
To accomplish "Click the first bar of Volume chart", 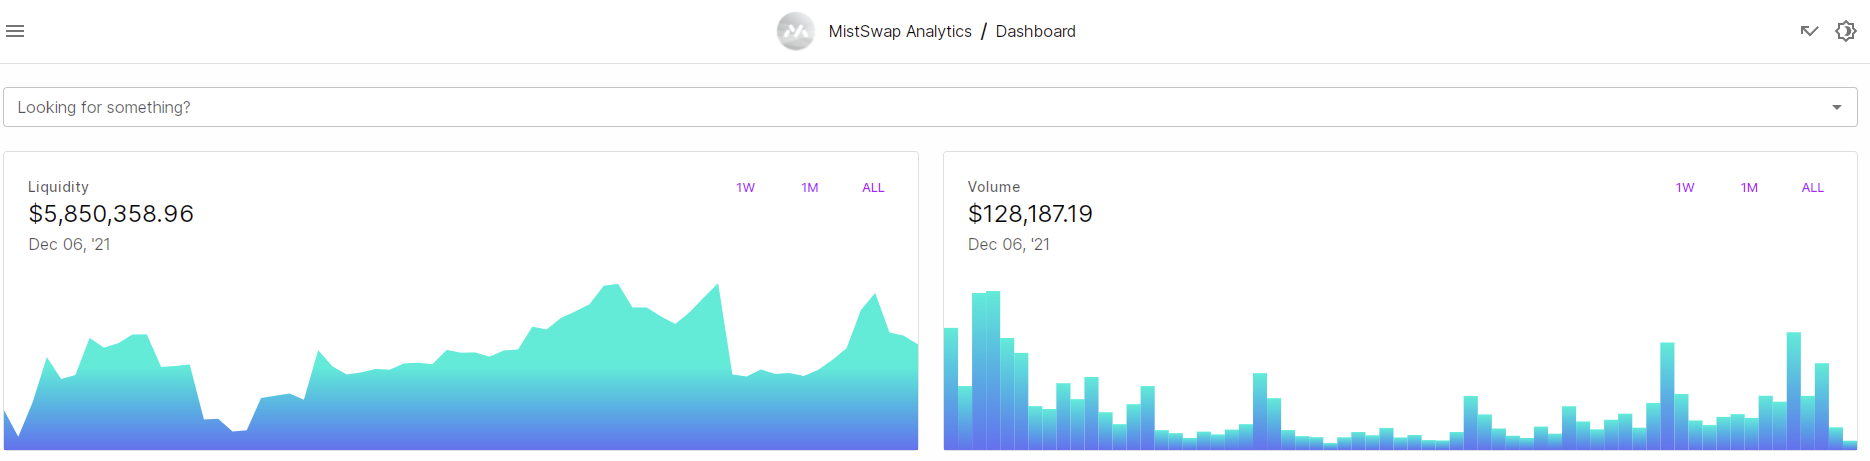I will click(951, 389).
